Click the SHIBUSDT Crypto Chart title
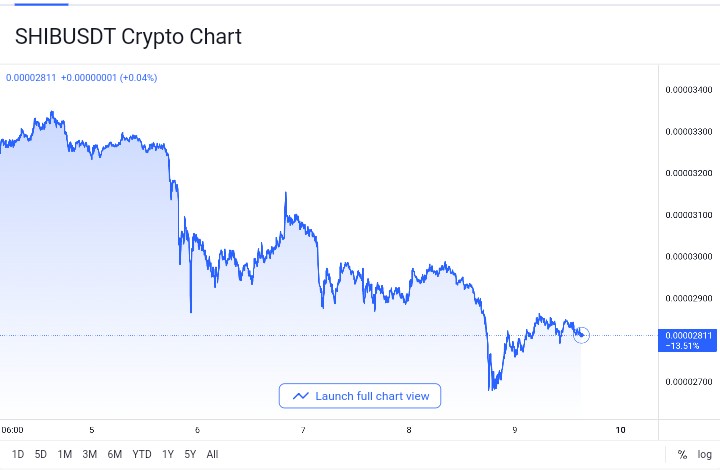 128,37
